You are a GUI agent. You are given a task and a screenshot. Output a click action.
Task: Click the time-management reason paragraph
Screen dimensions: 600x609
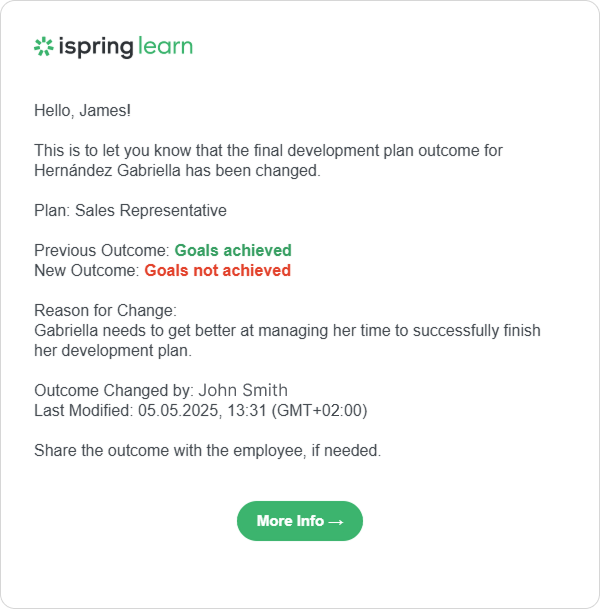tap(287, 341)
